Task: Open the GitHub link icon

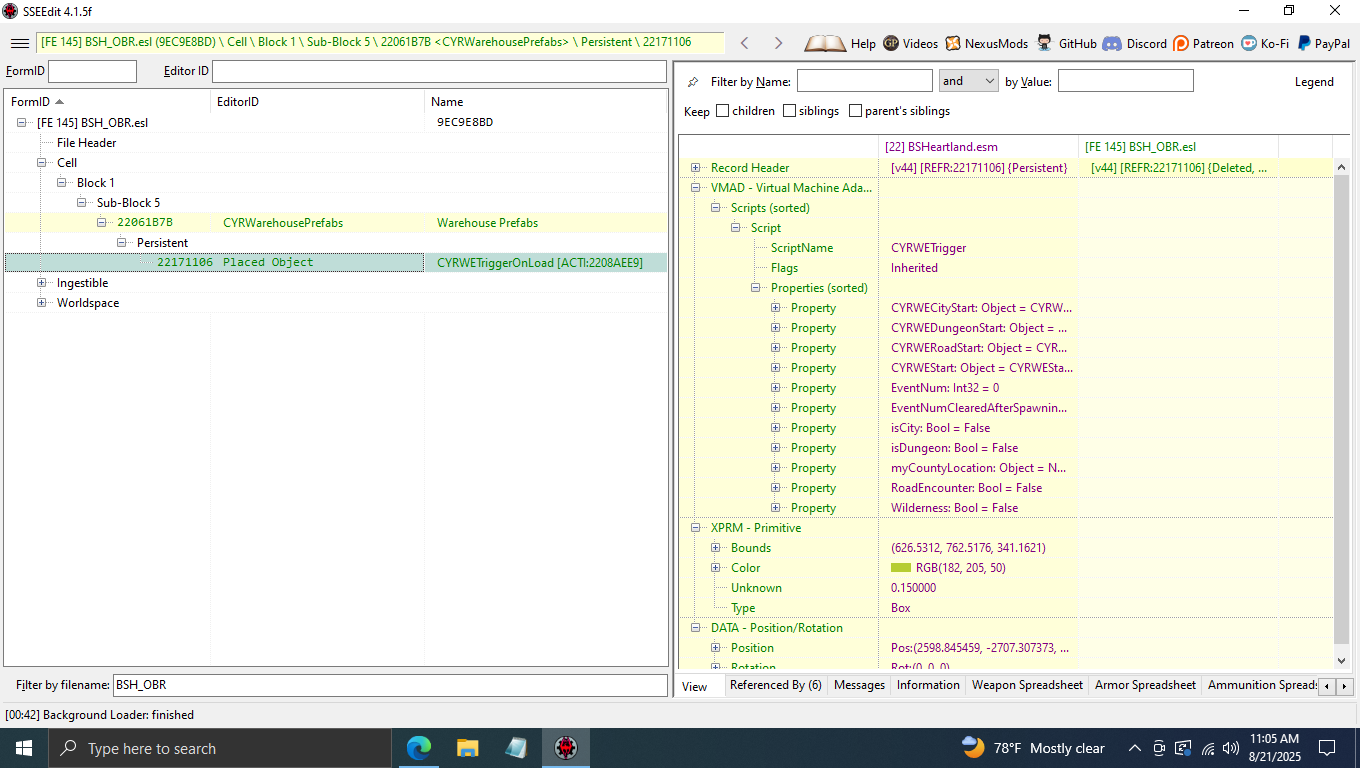Action: [1045, 43]
